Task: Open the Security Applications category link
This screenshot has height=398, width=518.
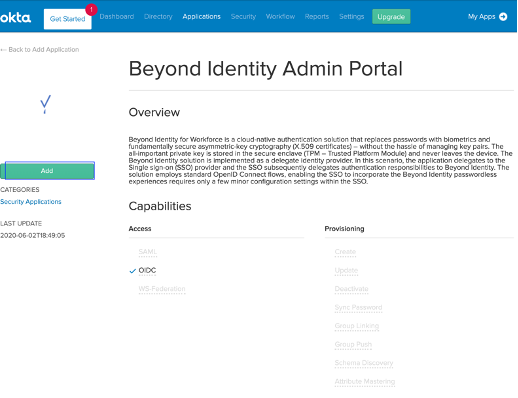Action: [31, 202]
